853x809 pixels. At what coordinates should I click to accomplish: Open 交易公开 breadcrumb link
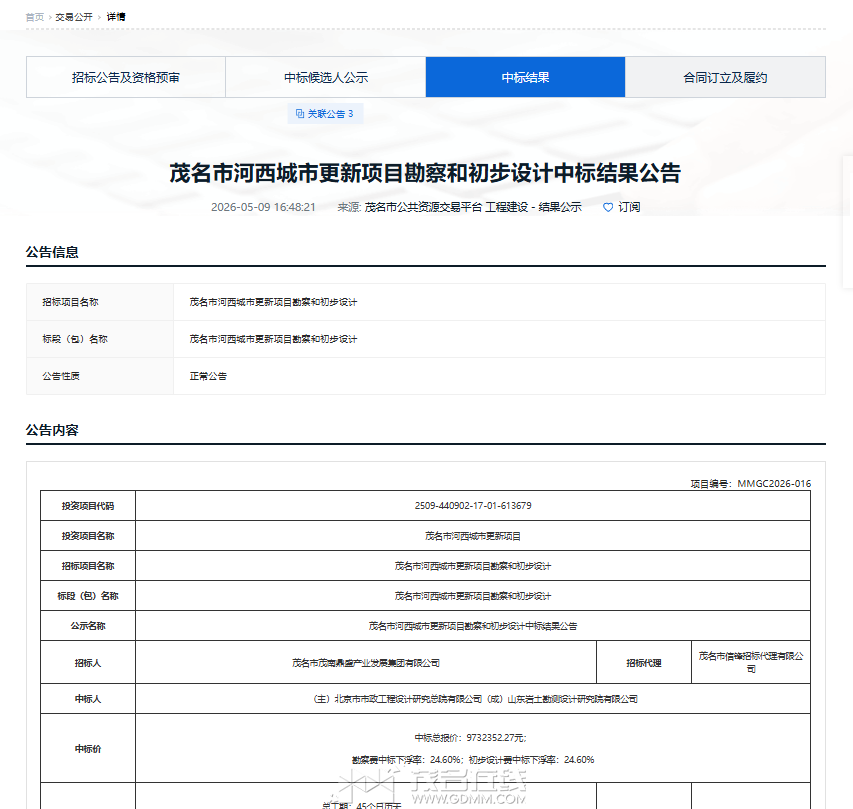click(74, 17)
